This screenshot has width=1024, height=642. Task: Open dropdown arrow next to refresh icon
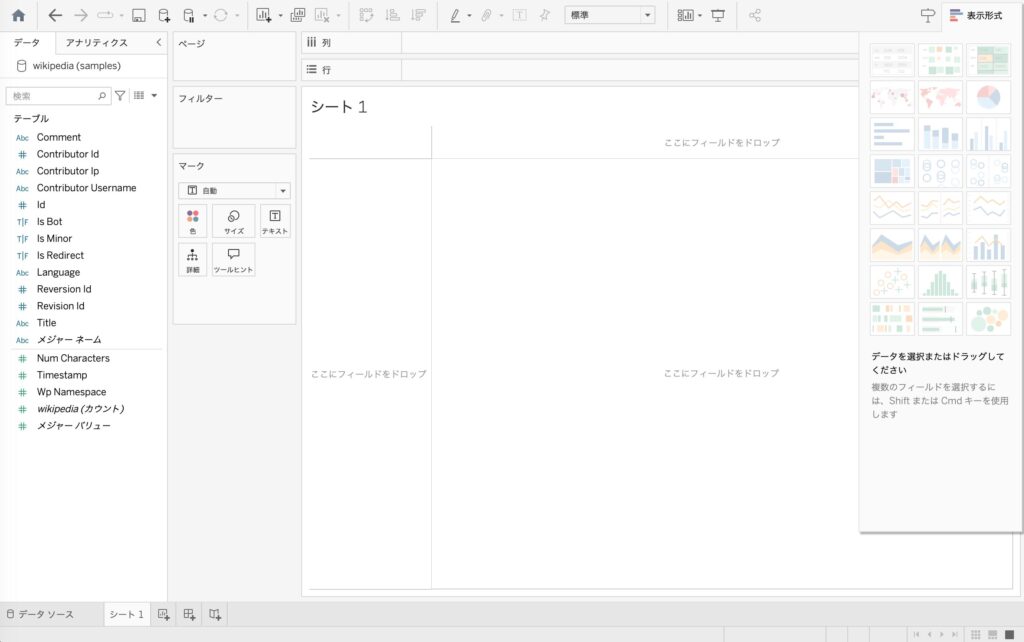[x=237, y=15]
